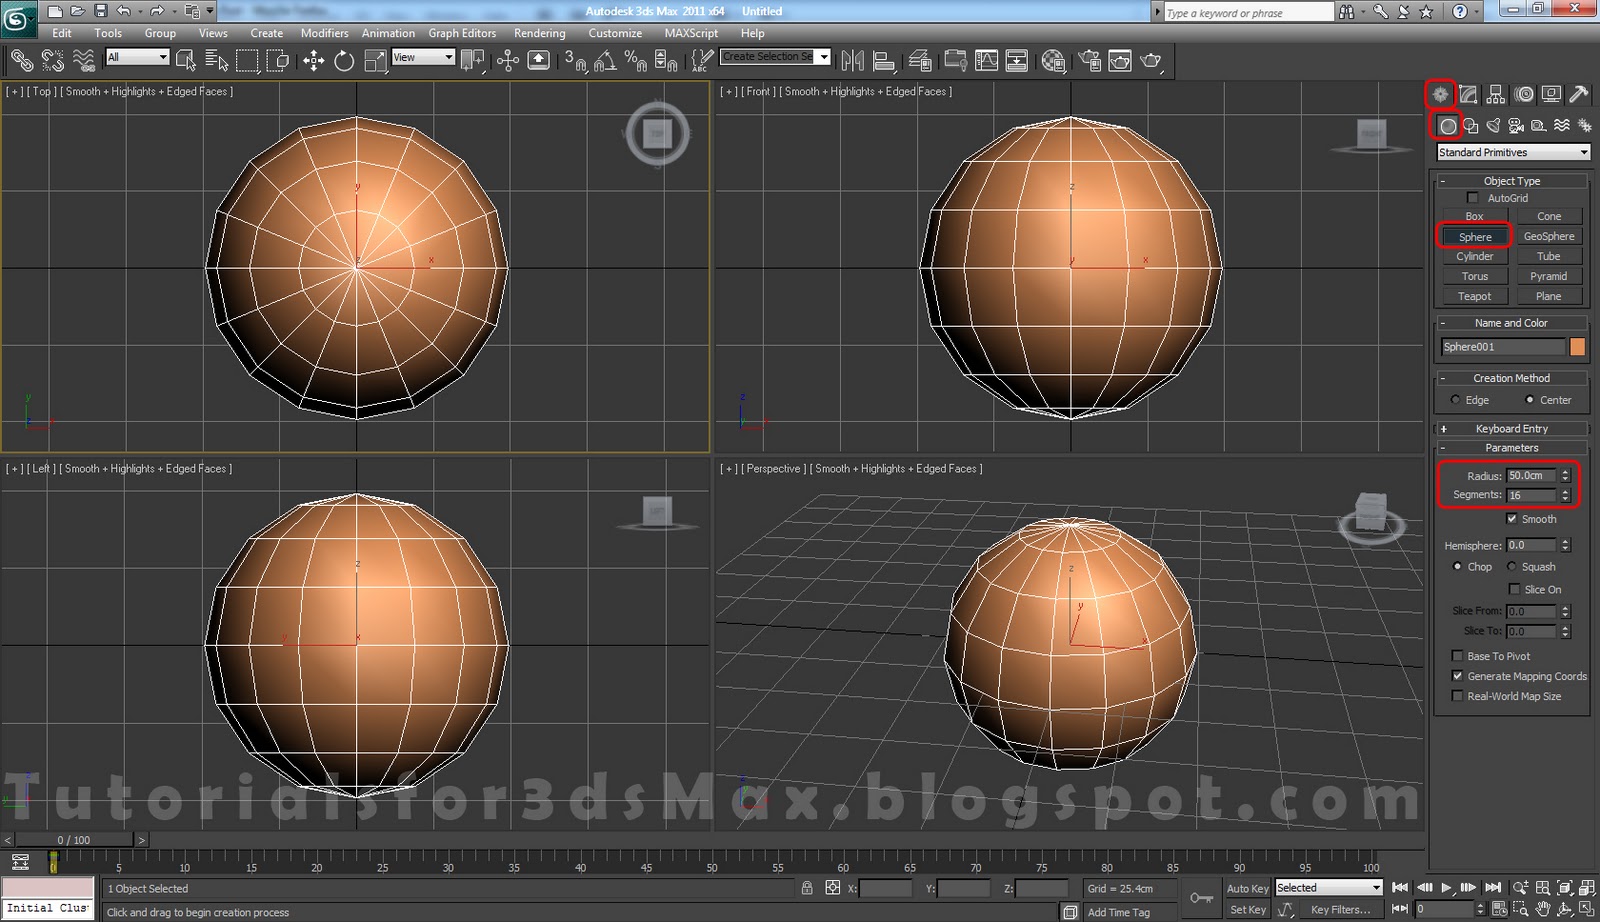The width and height of the screenshot is (1600, 922).
Task: Toggle the Angle Snap button
Action: 605,61
